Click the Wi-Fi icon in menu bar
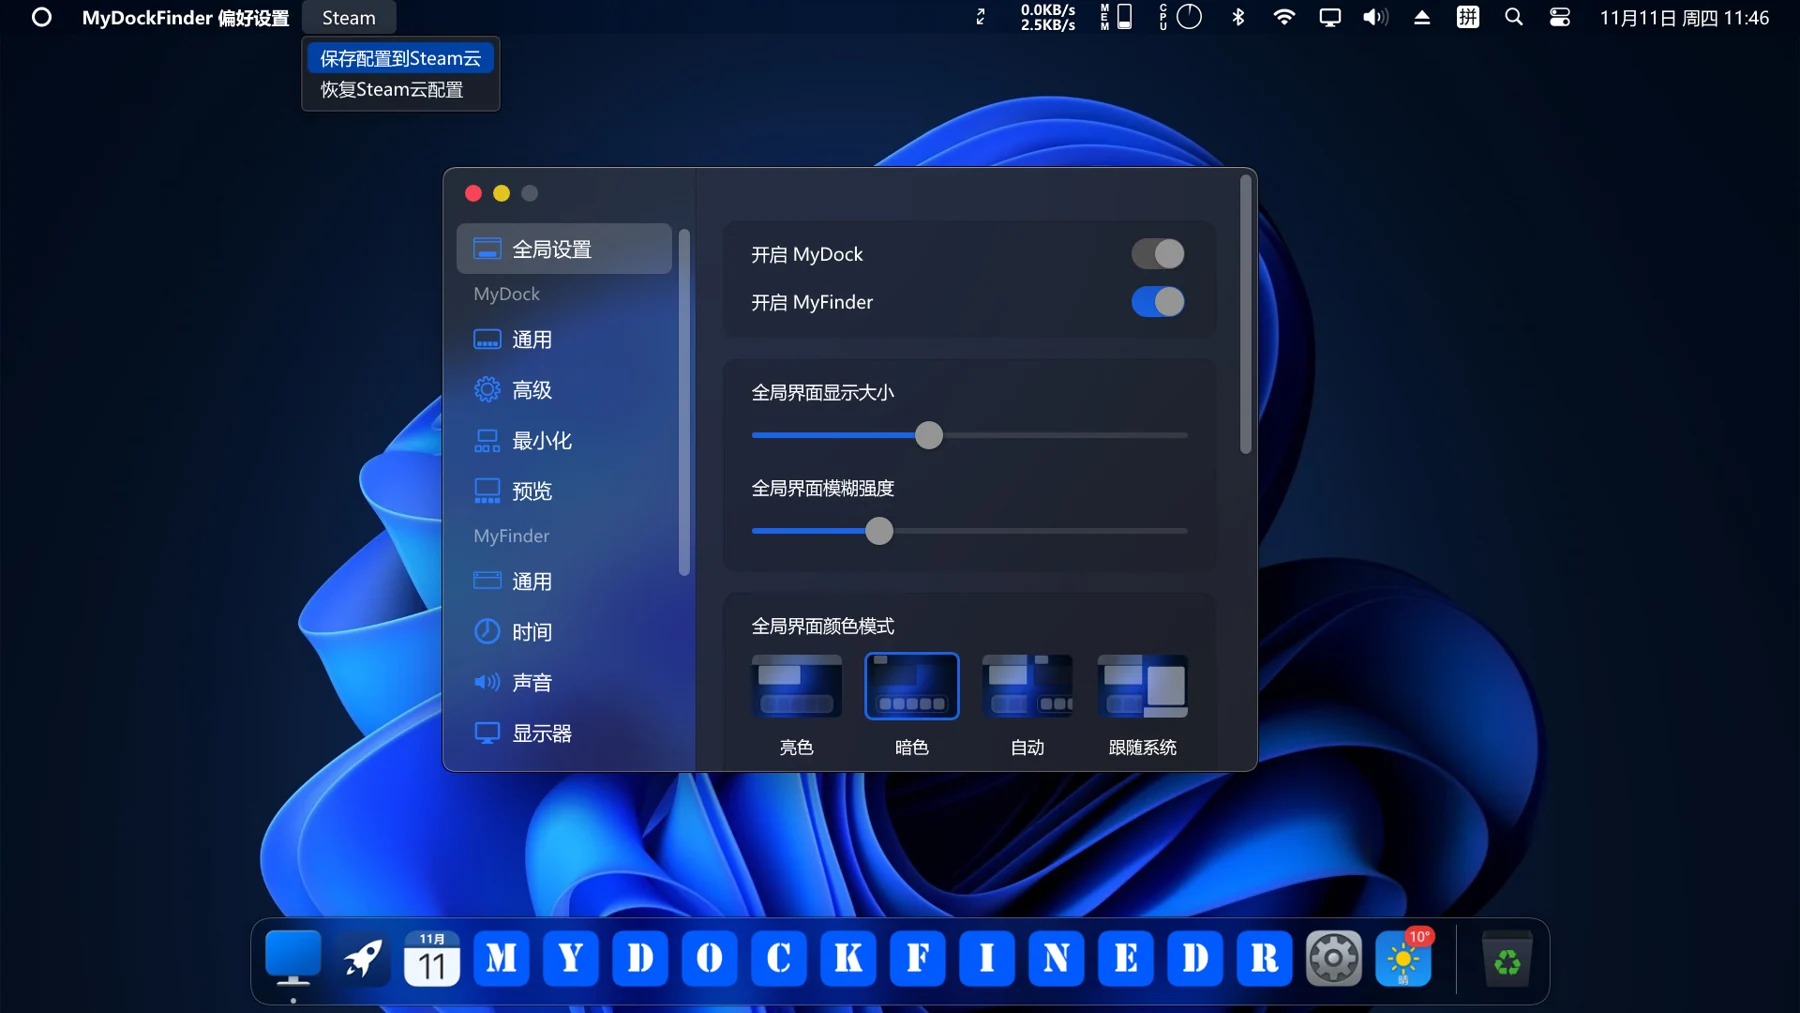This screenshot has height=1013, width=1800. (x=1284, y=17)
